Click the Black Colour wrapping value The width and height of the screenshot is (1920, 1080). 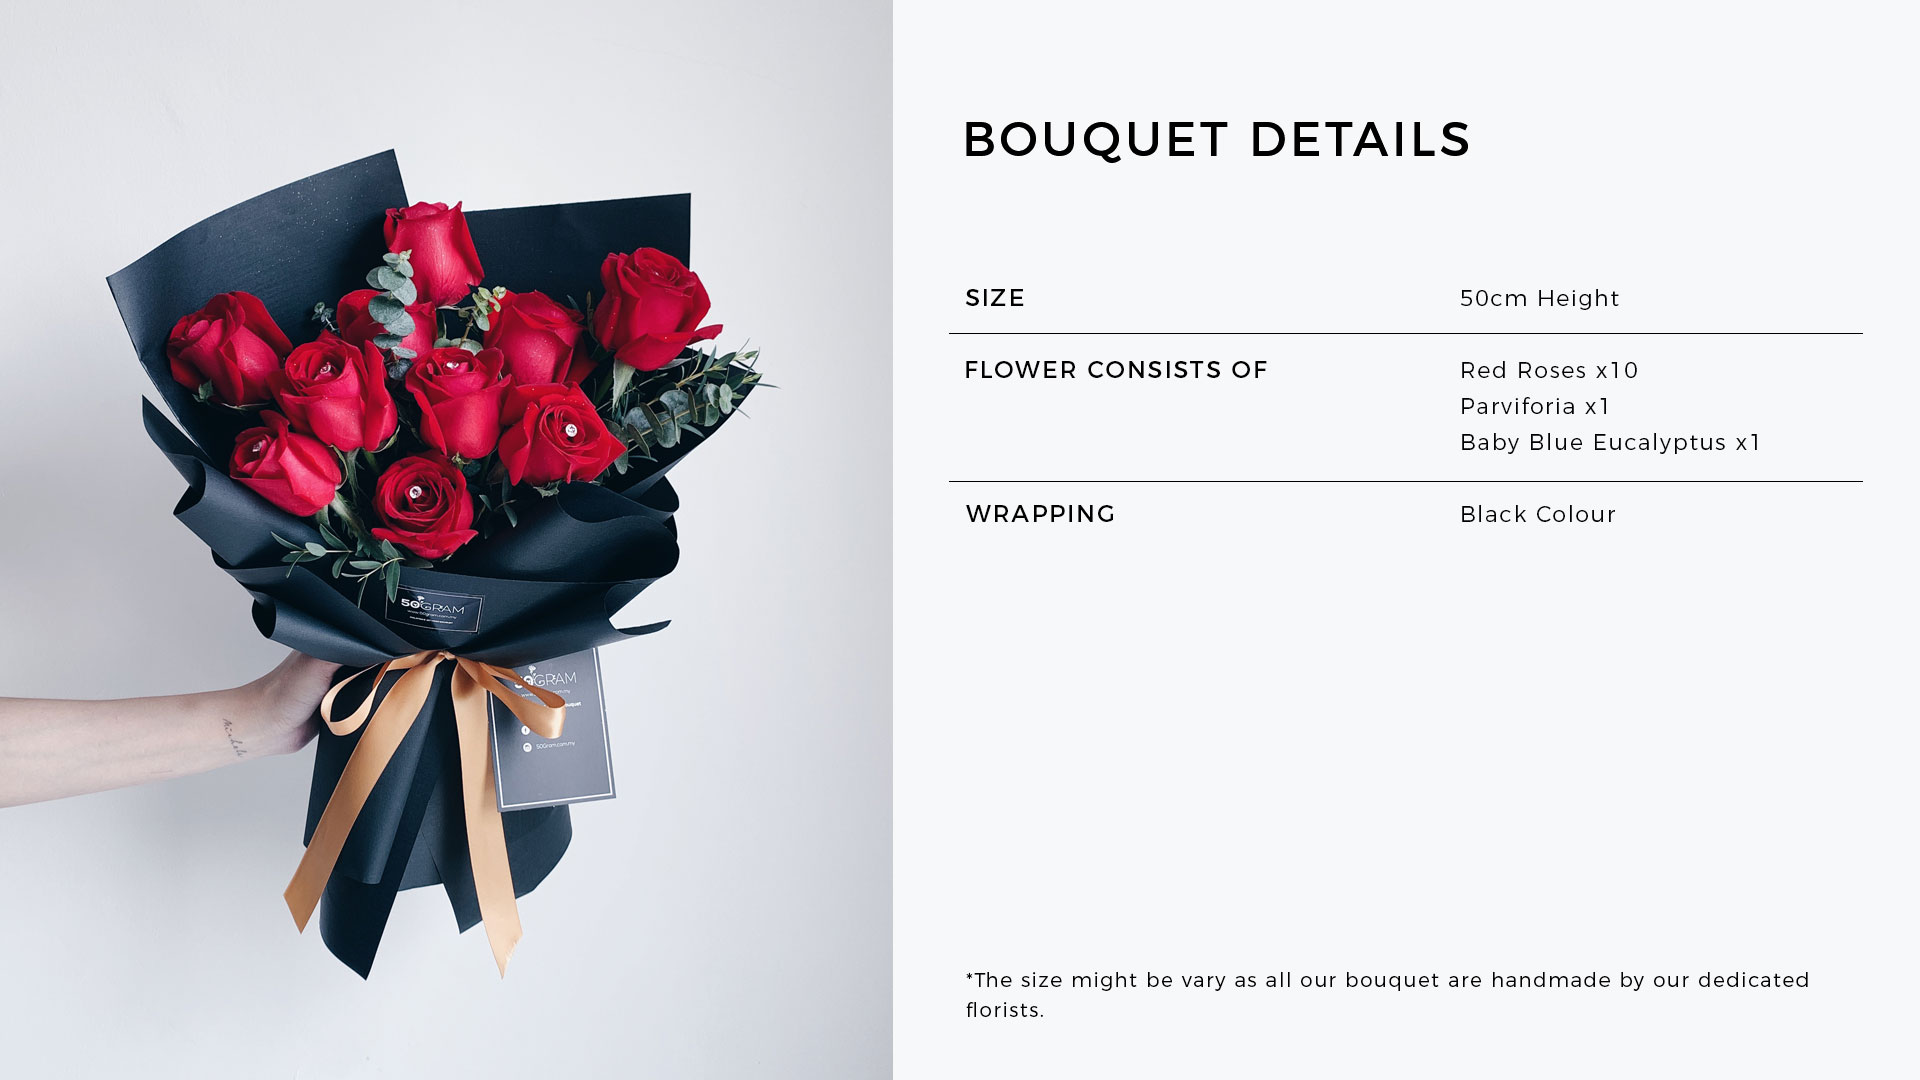tap(1538, 514)
